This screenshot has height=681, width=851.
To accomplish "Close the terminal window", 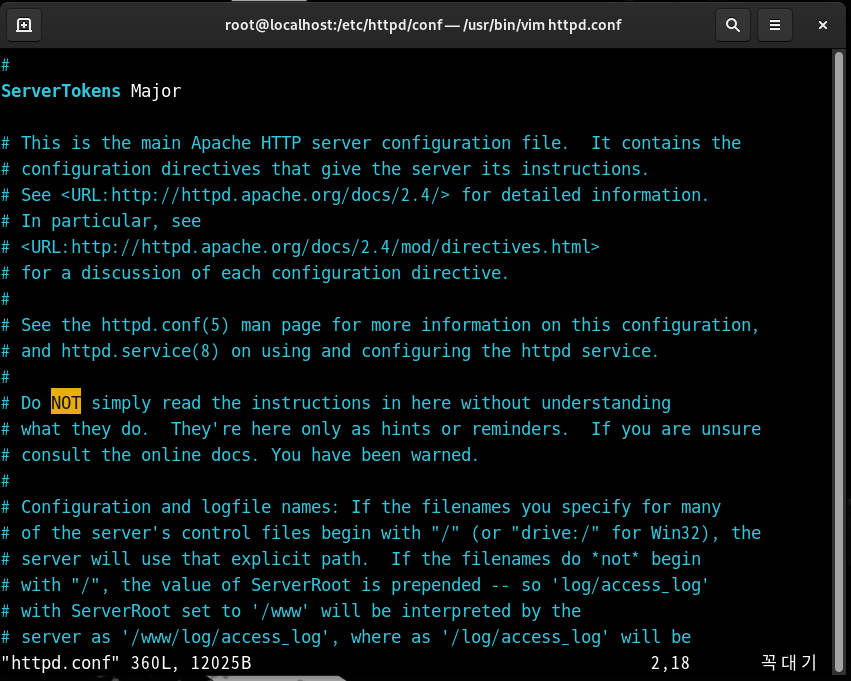I will coord(823,25).
